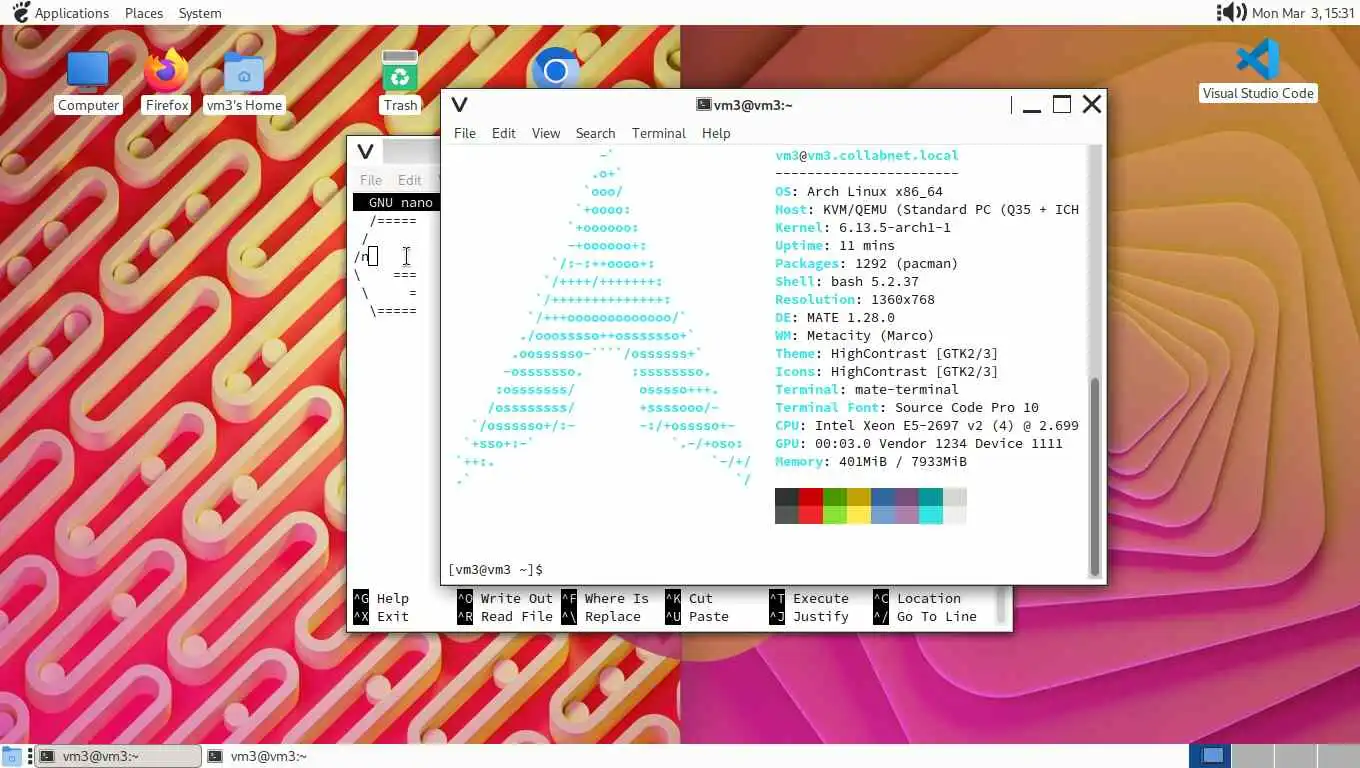1360x768 pixels.
Task: Click nano's ^X Exit shortcut
Action: pyautogui.click(x=381, y=616)
